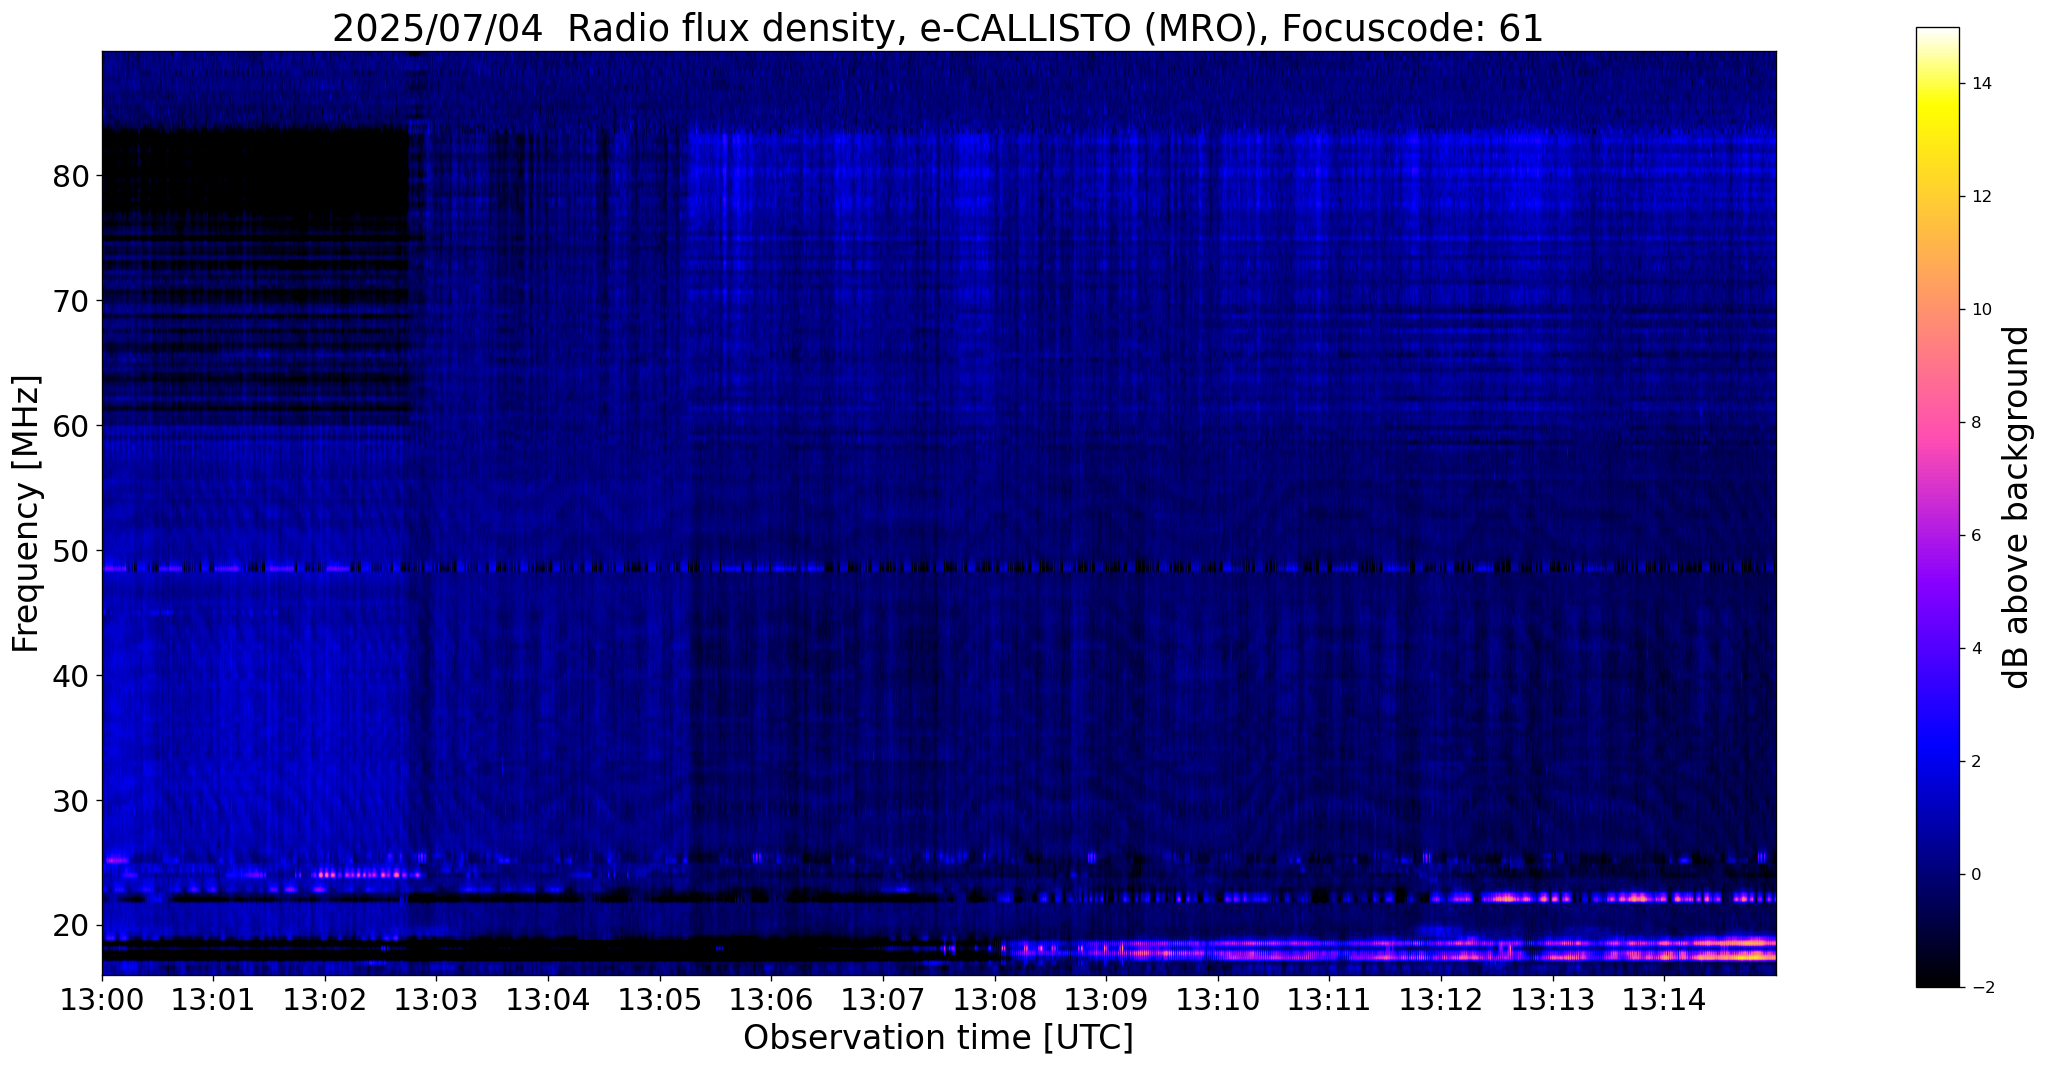The height and width of the screenshot is (1067, 2047).
Task: Click the 13:05 time tick label
Action: click(x=660, y=1000)
